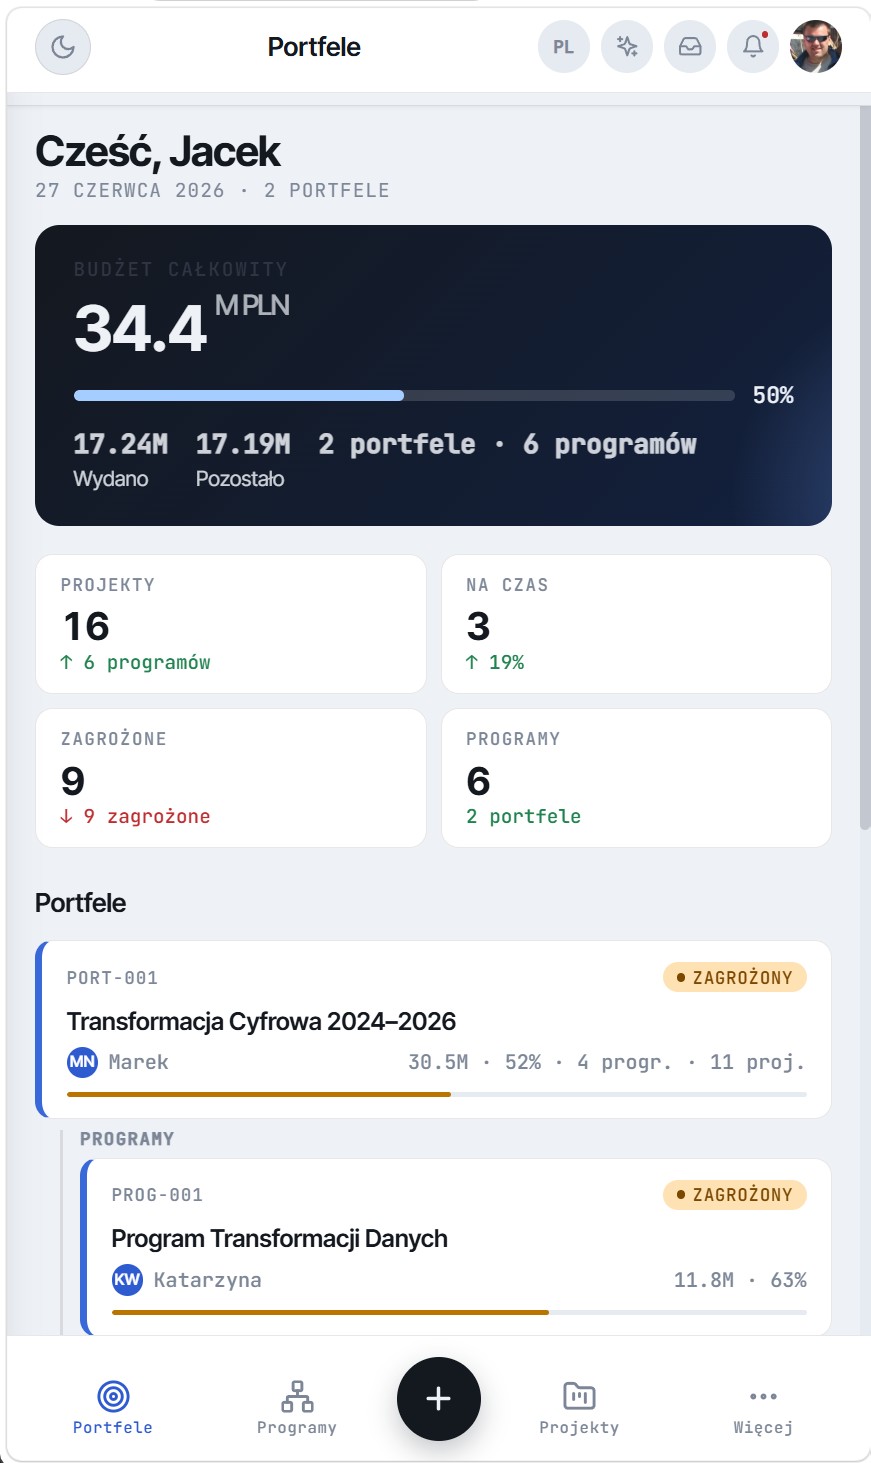
Task: Tap the plus add button
Action: (439, 1399)
